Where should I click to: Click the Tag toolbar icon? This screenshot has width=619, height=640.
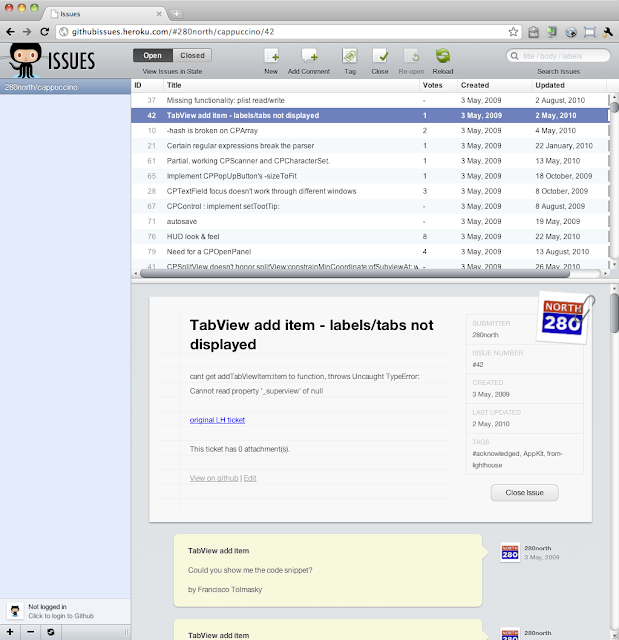click(350, 56)
